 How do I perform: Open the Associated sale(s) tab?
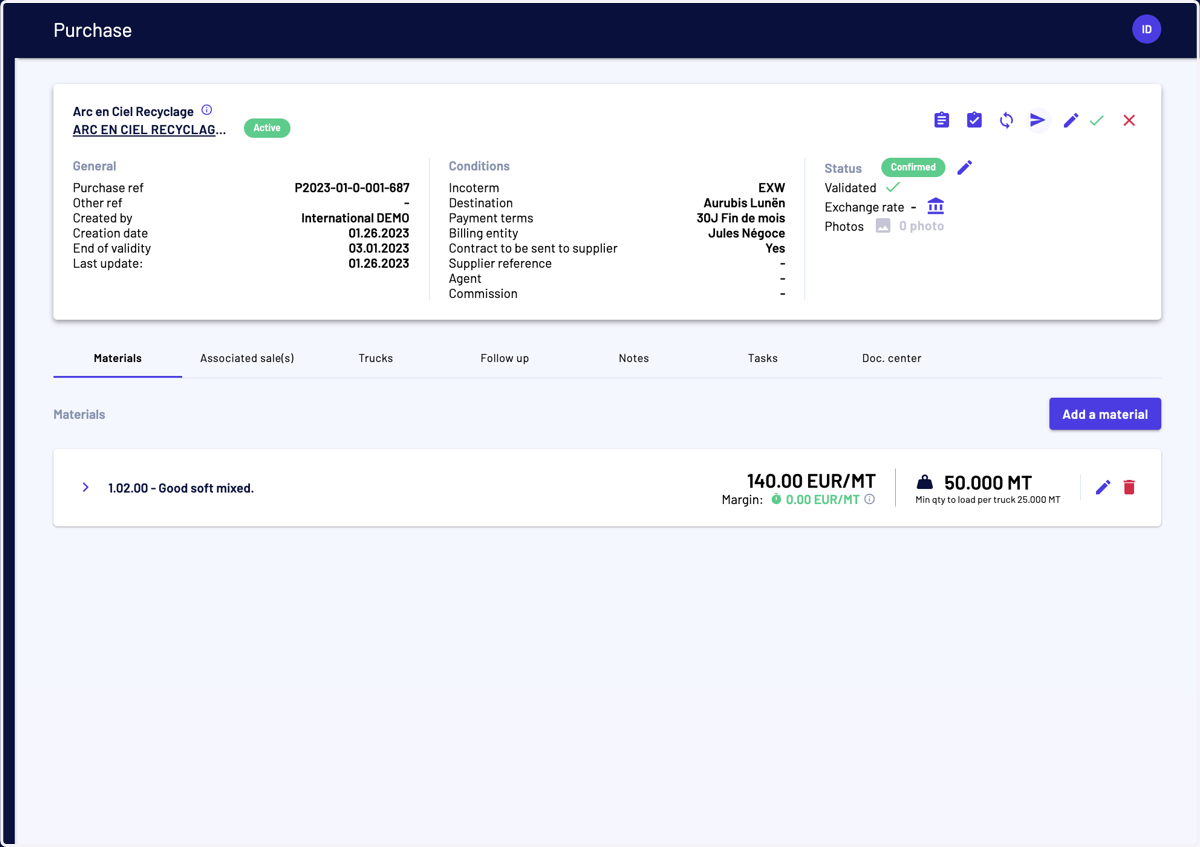[247, 358]
